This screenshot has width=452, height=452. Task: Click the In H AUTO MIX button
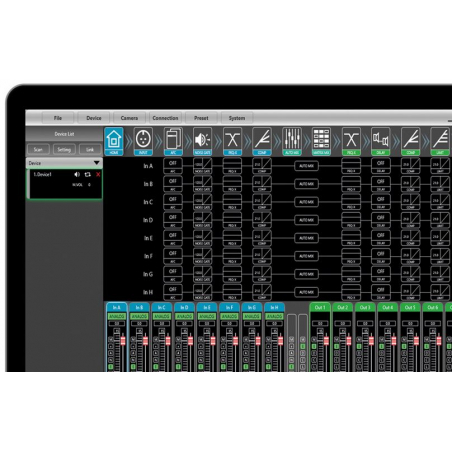[x=306, y=292]
